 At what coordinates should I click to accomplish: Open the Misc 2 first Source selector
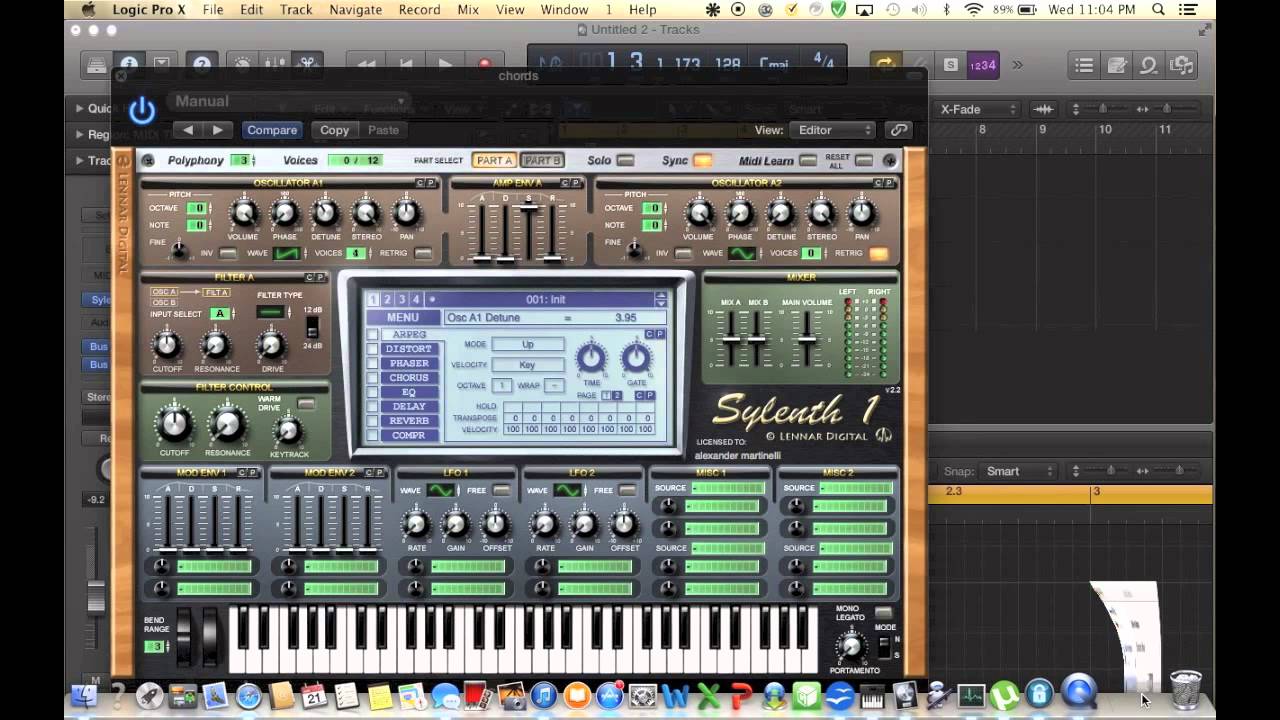point(855,488)
